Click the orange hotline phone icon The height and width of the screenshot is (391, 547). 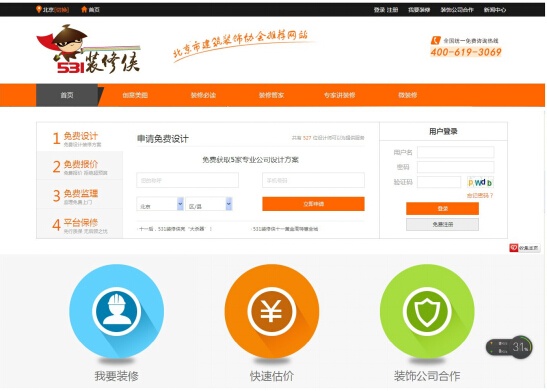[435, 40]
